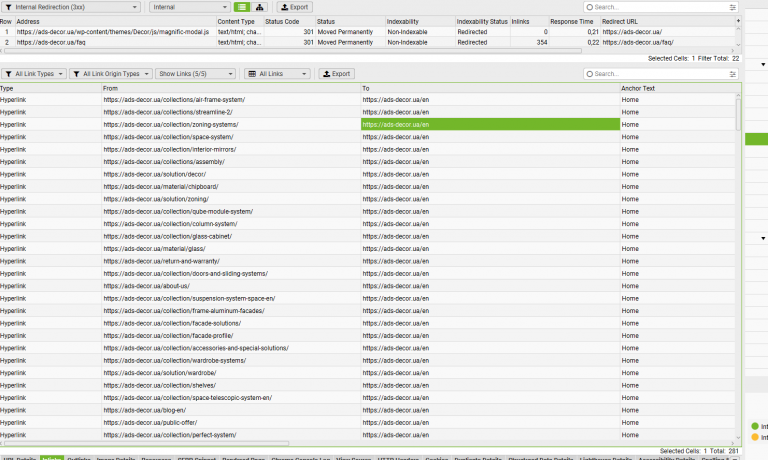Screen dimensions: 768x460
Task: Select From URL collection/zoning-systems/
Action: pos(171,124)
